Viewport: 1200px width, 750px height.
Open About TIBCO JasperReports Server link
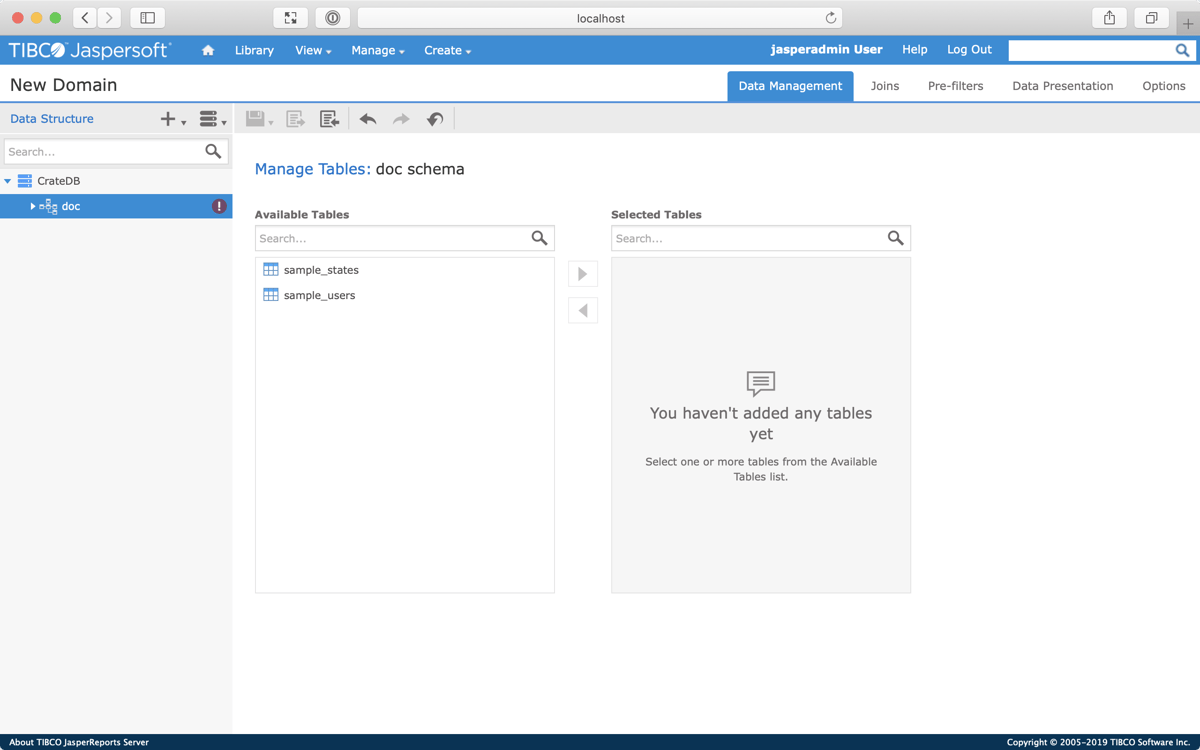click(x=79, y=742)
